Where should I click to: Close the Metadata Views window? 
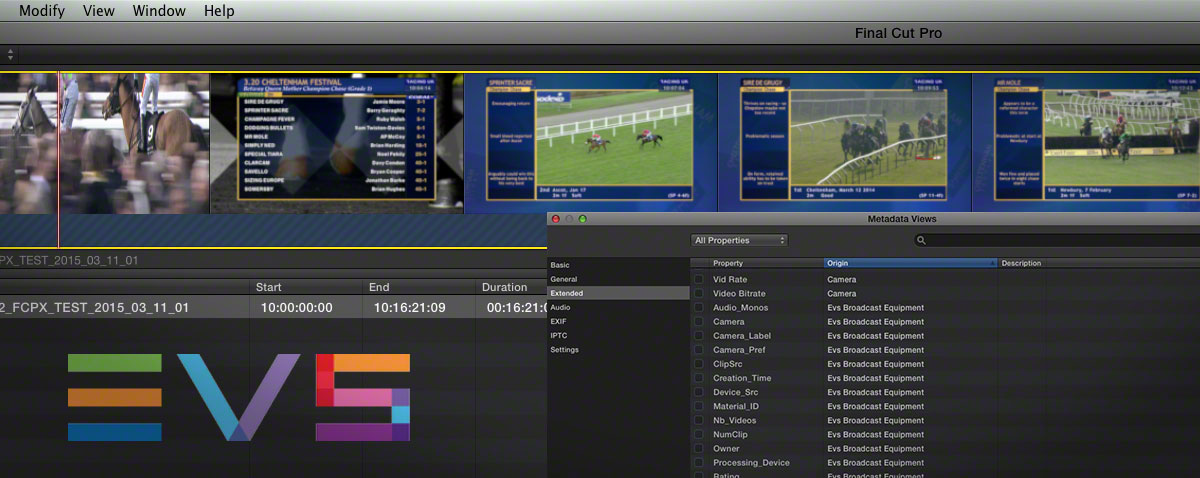[556, 219]
